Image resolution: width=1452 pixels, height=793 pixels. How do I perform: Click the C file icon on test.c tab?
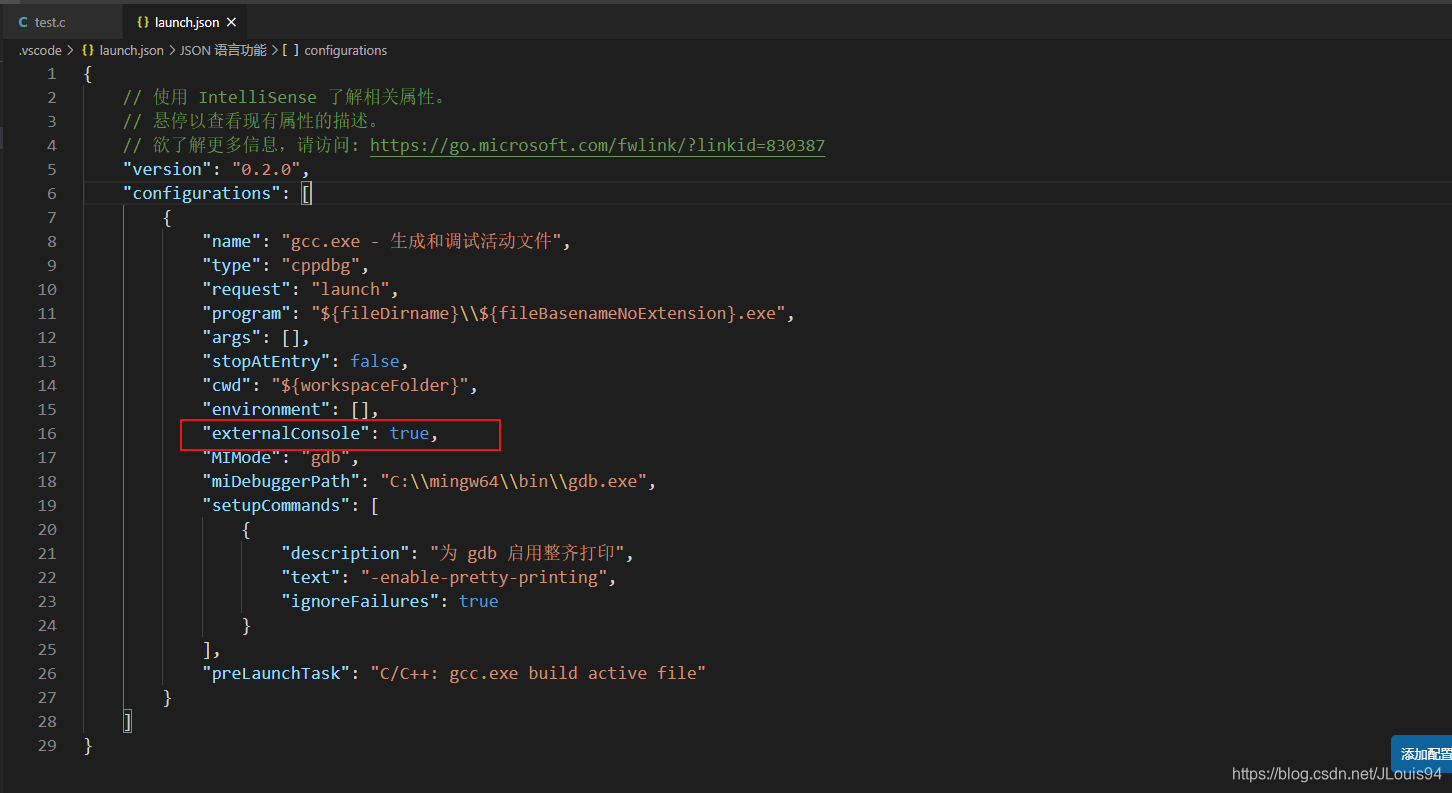(23, 22)
